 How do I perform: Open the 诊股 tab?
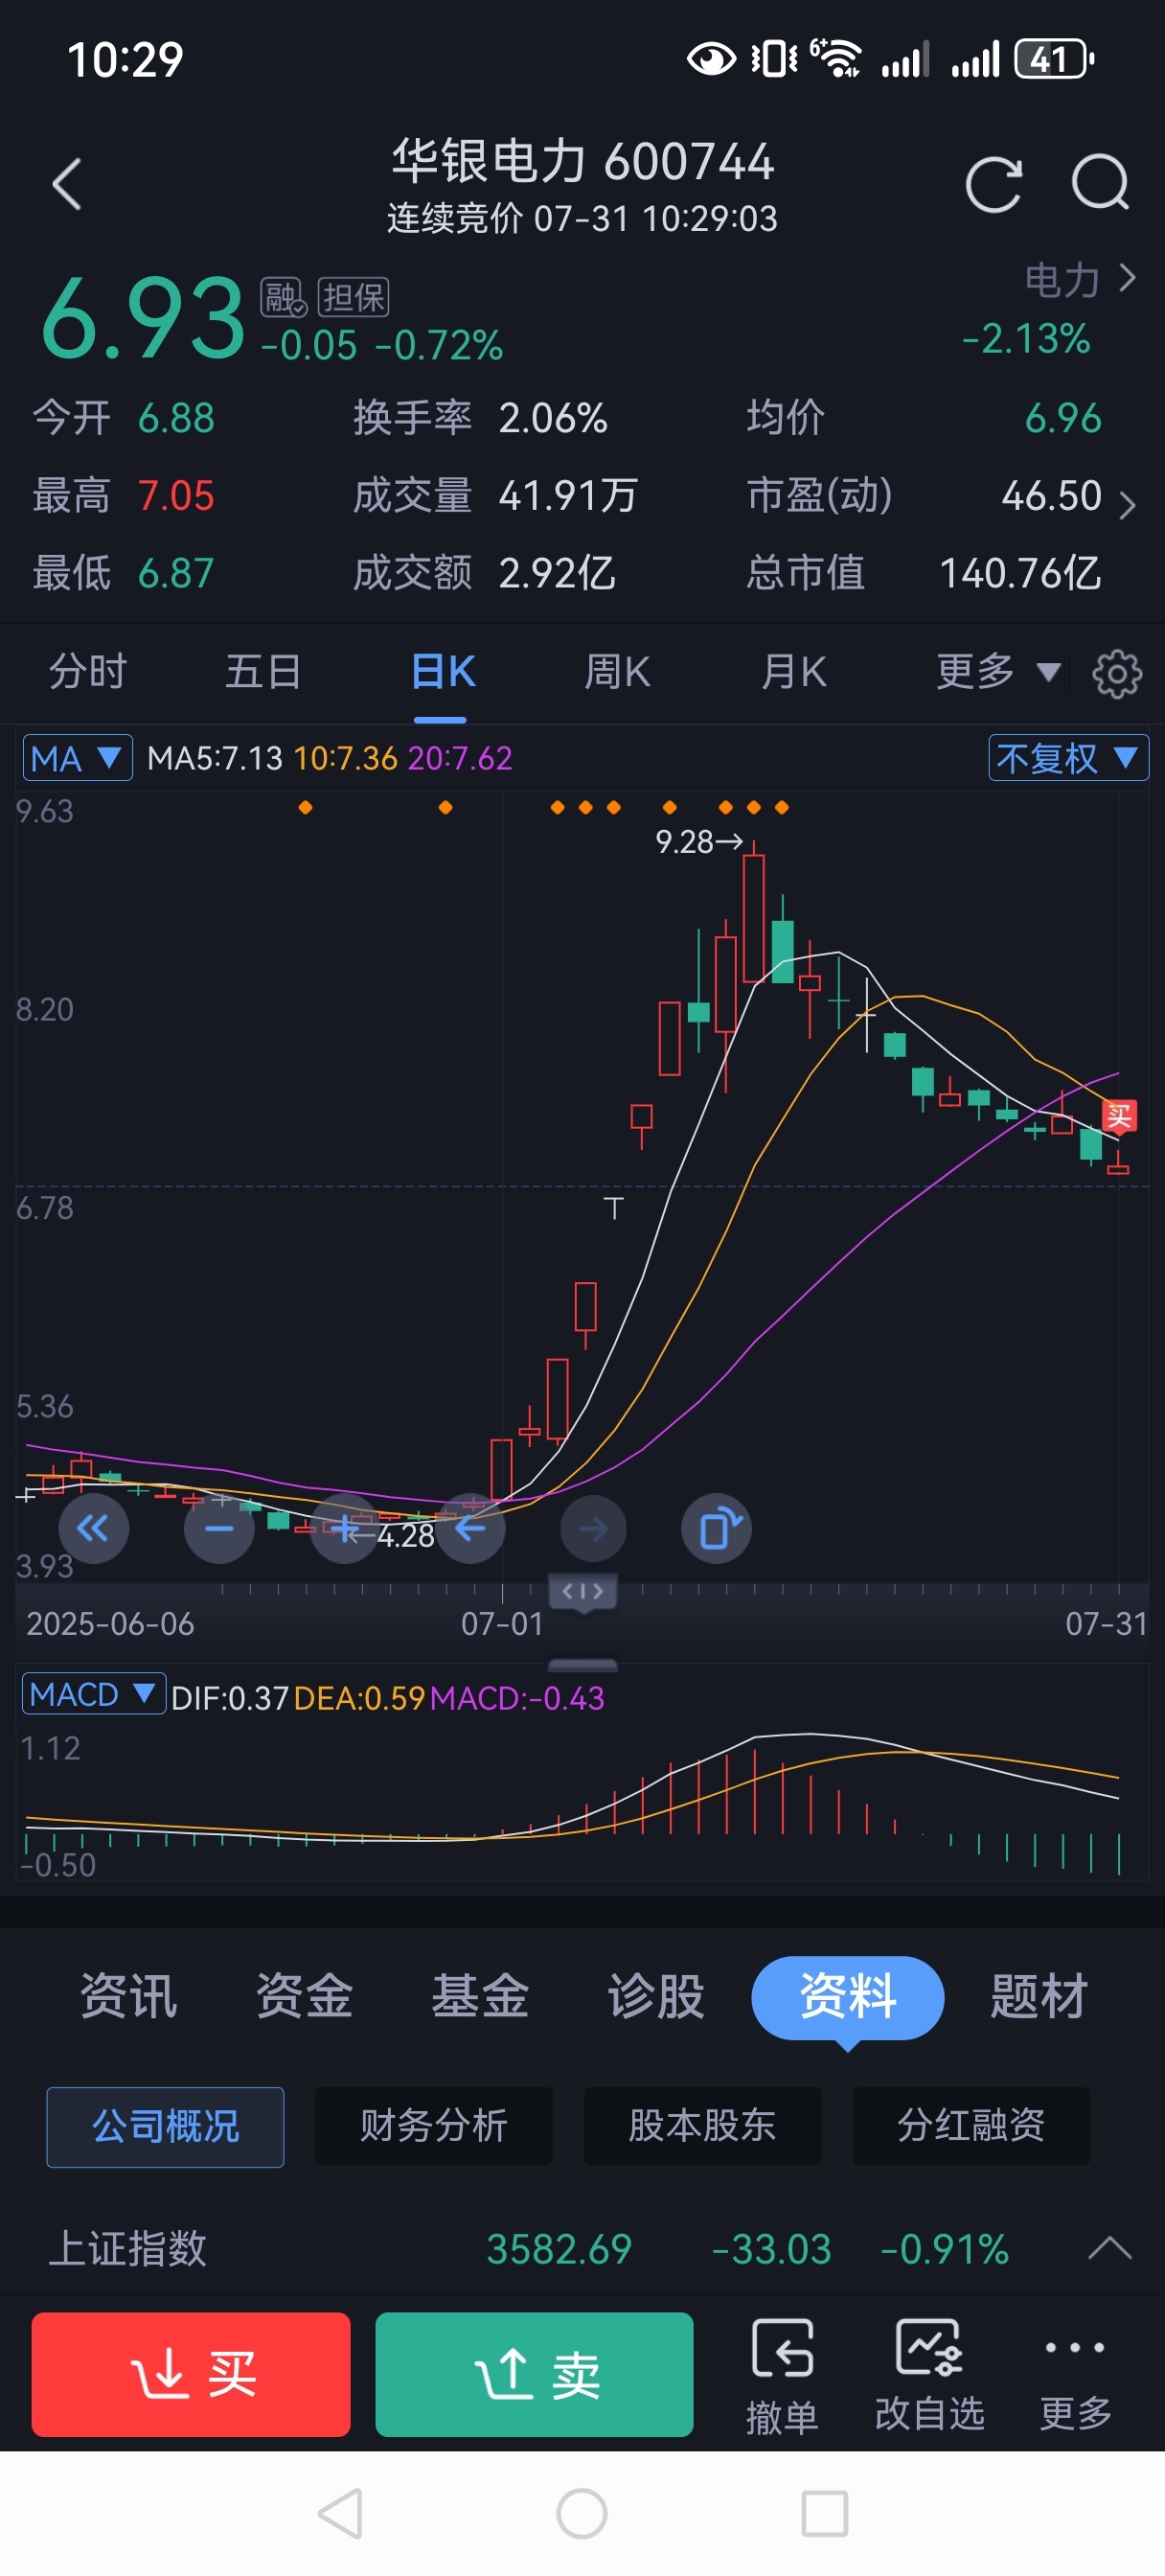tap(656, 1997)
